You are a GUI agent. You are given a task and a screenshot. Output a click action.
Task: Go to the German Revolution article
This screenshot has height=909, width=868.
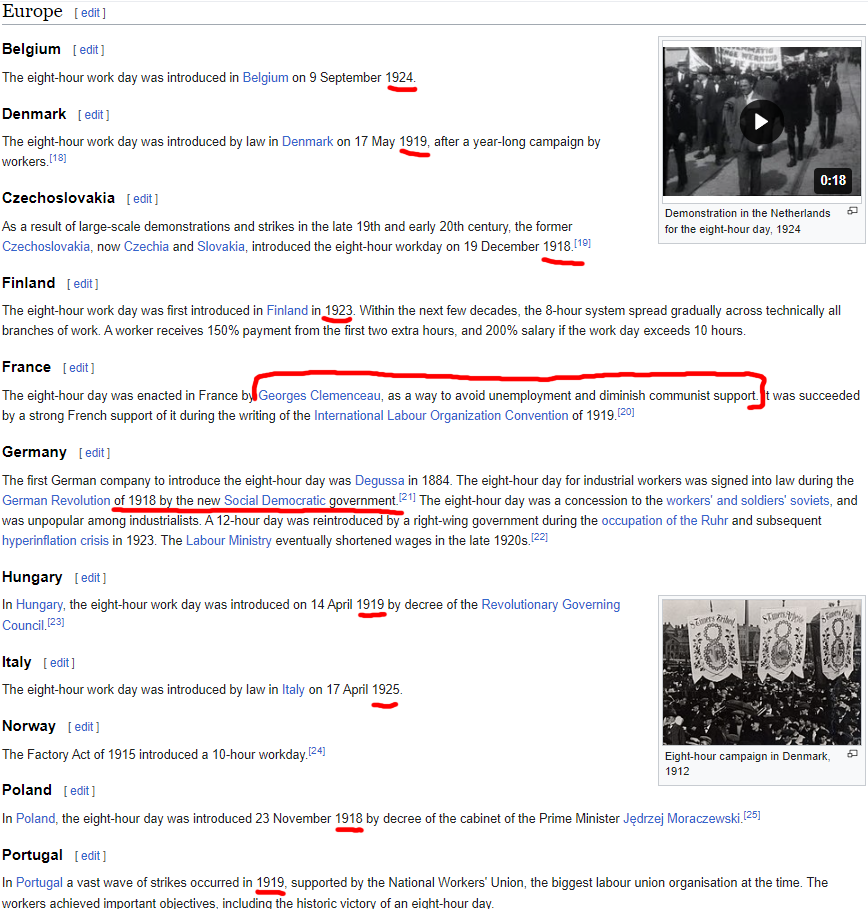tap(56, 500)
